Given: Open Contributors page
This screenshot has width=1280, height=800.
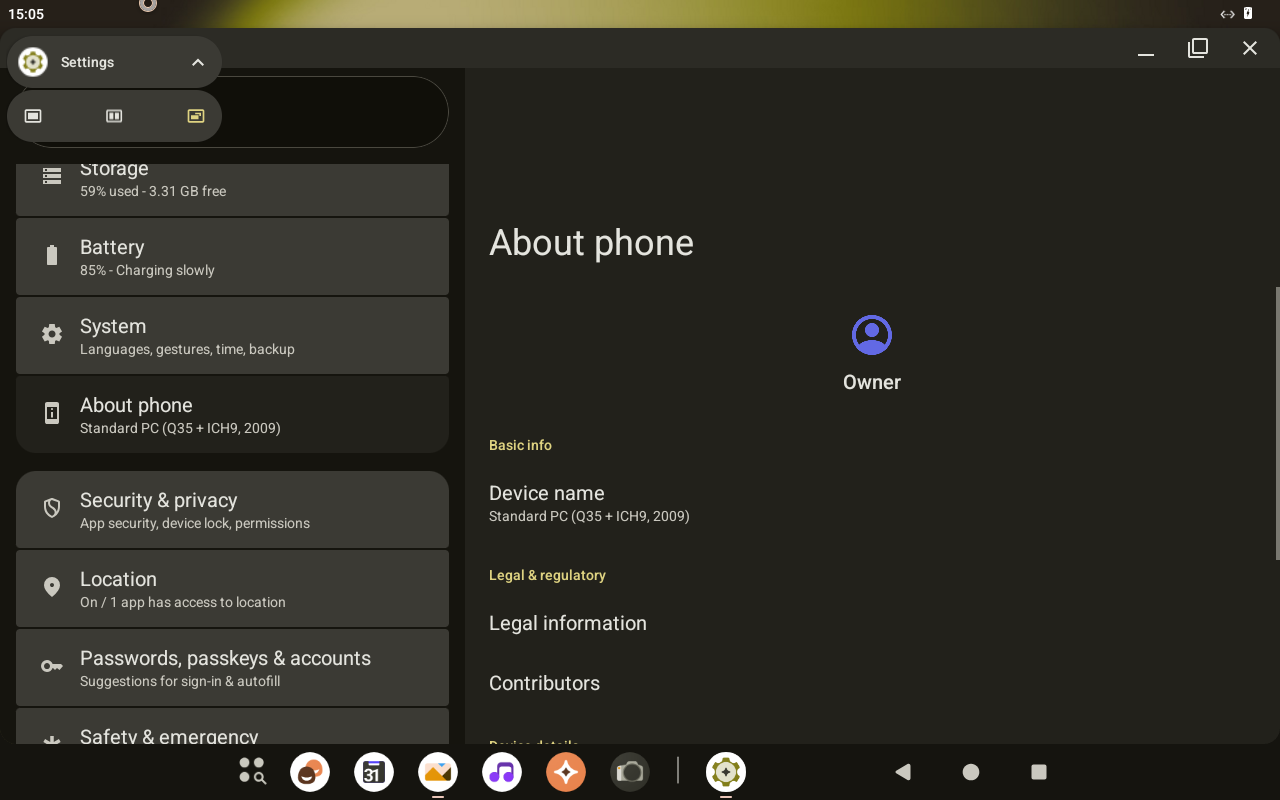Looking at the screenshot, I should 544,683.
